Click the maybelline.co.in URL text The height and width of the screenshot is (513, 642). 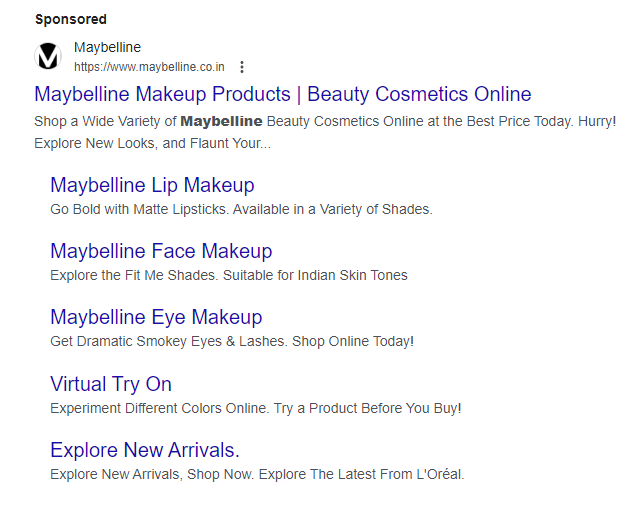point(149,67)
